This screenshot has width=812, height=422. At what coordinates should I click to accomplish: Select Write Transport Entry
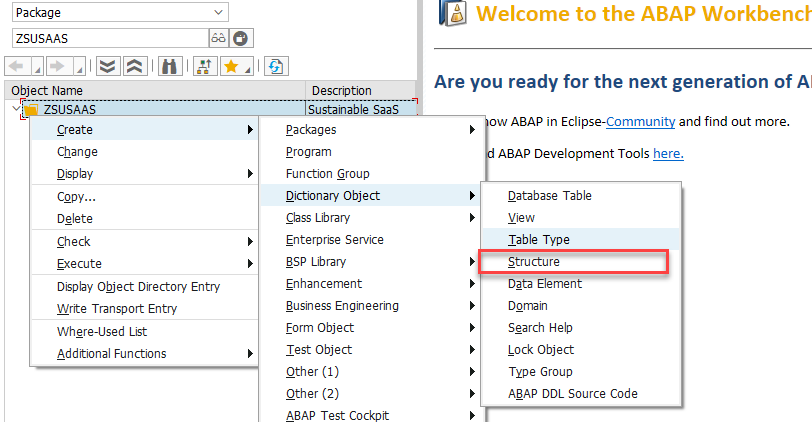[x=144, y=309]
